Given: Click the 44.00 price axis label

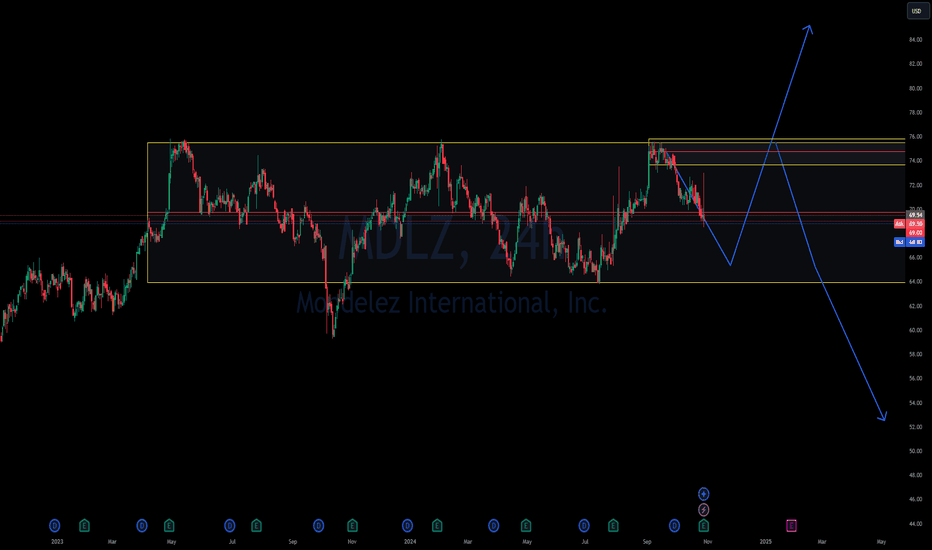Looking at the screenshot, I should tap(915, 523).
